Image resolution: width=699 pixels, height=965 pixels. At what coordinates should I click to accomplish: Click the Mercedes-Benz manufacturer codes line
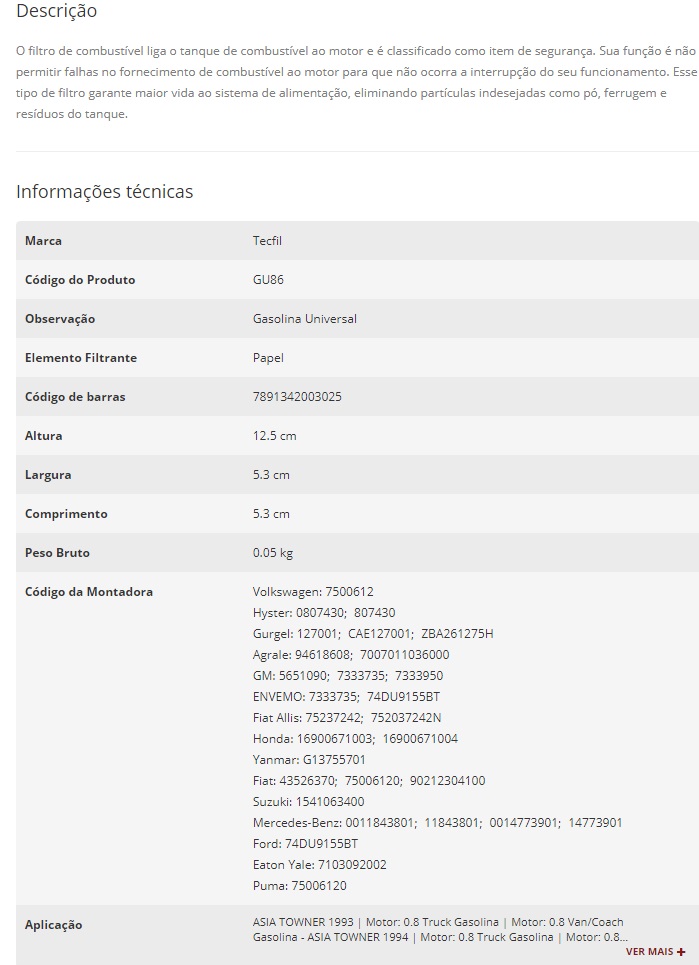click(437, 823)
